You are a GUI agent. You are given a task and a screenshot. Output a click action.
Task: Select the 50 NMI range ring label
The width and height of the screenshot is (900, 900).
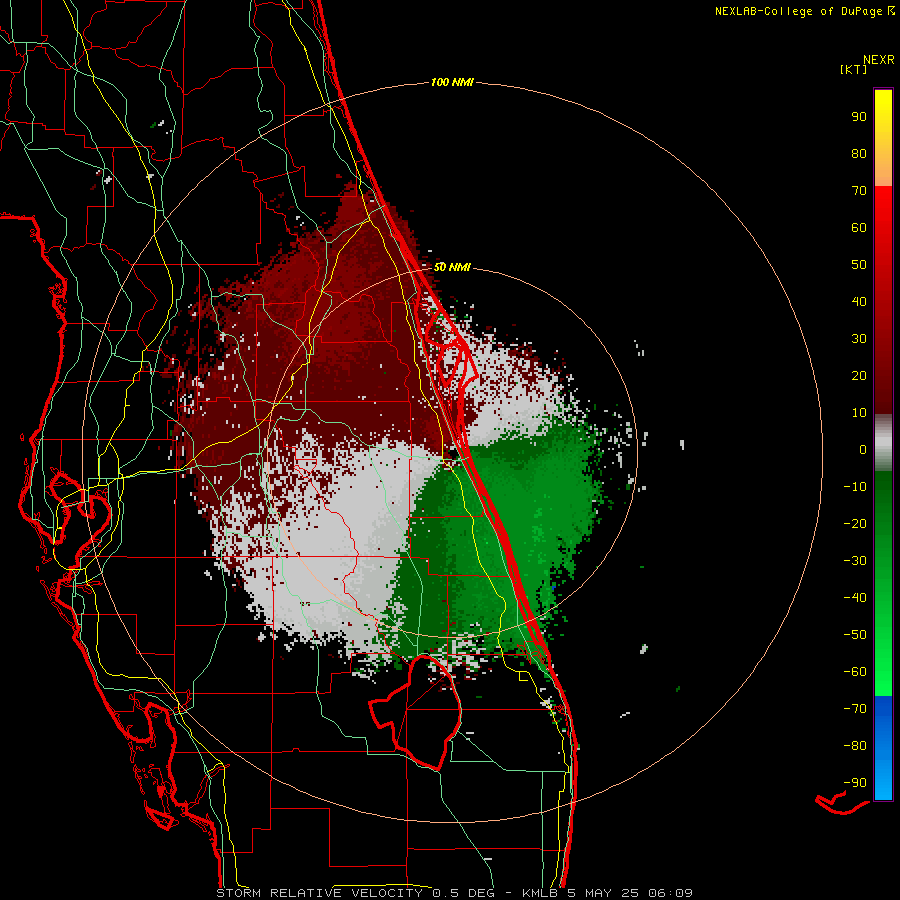(452, 267)
